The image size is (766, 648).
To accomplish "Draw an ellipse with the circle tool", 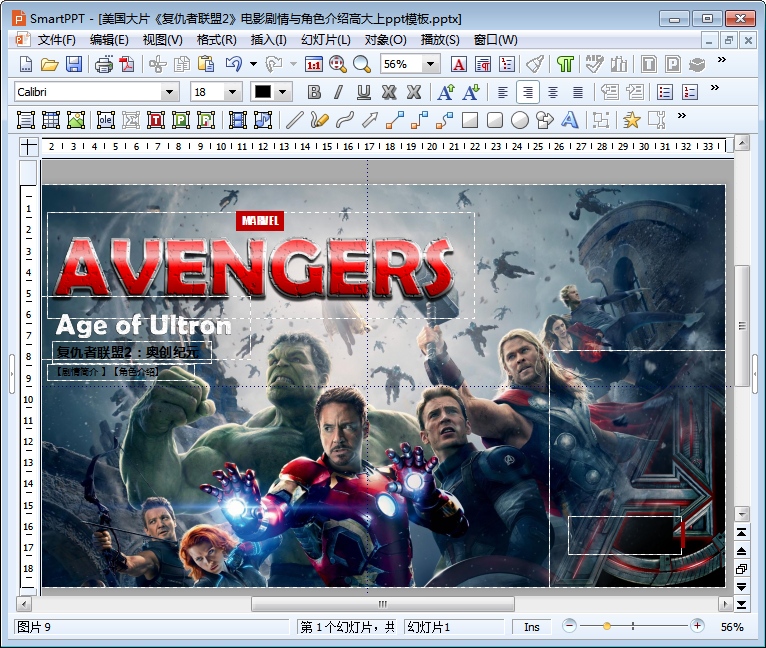I will tap(520, 120).
